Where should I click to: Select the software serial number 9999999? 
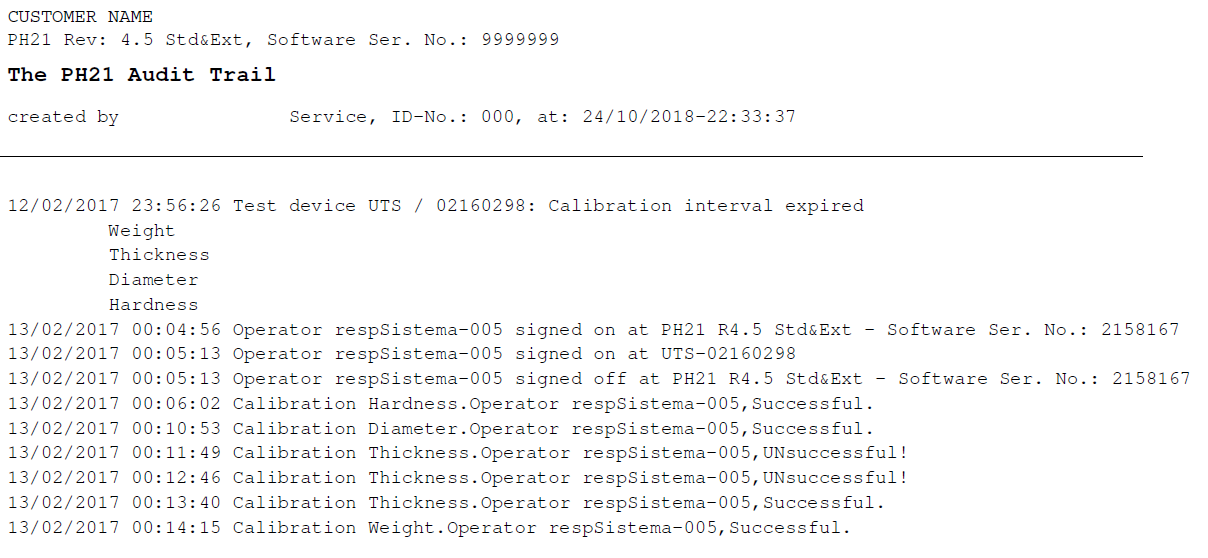click(520, 40)
